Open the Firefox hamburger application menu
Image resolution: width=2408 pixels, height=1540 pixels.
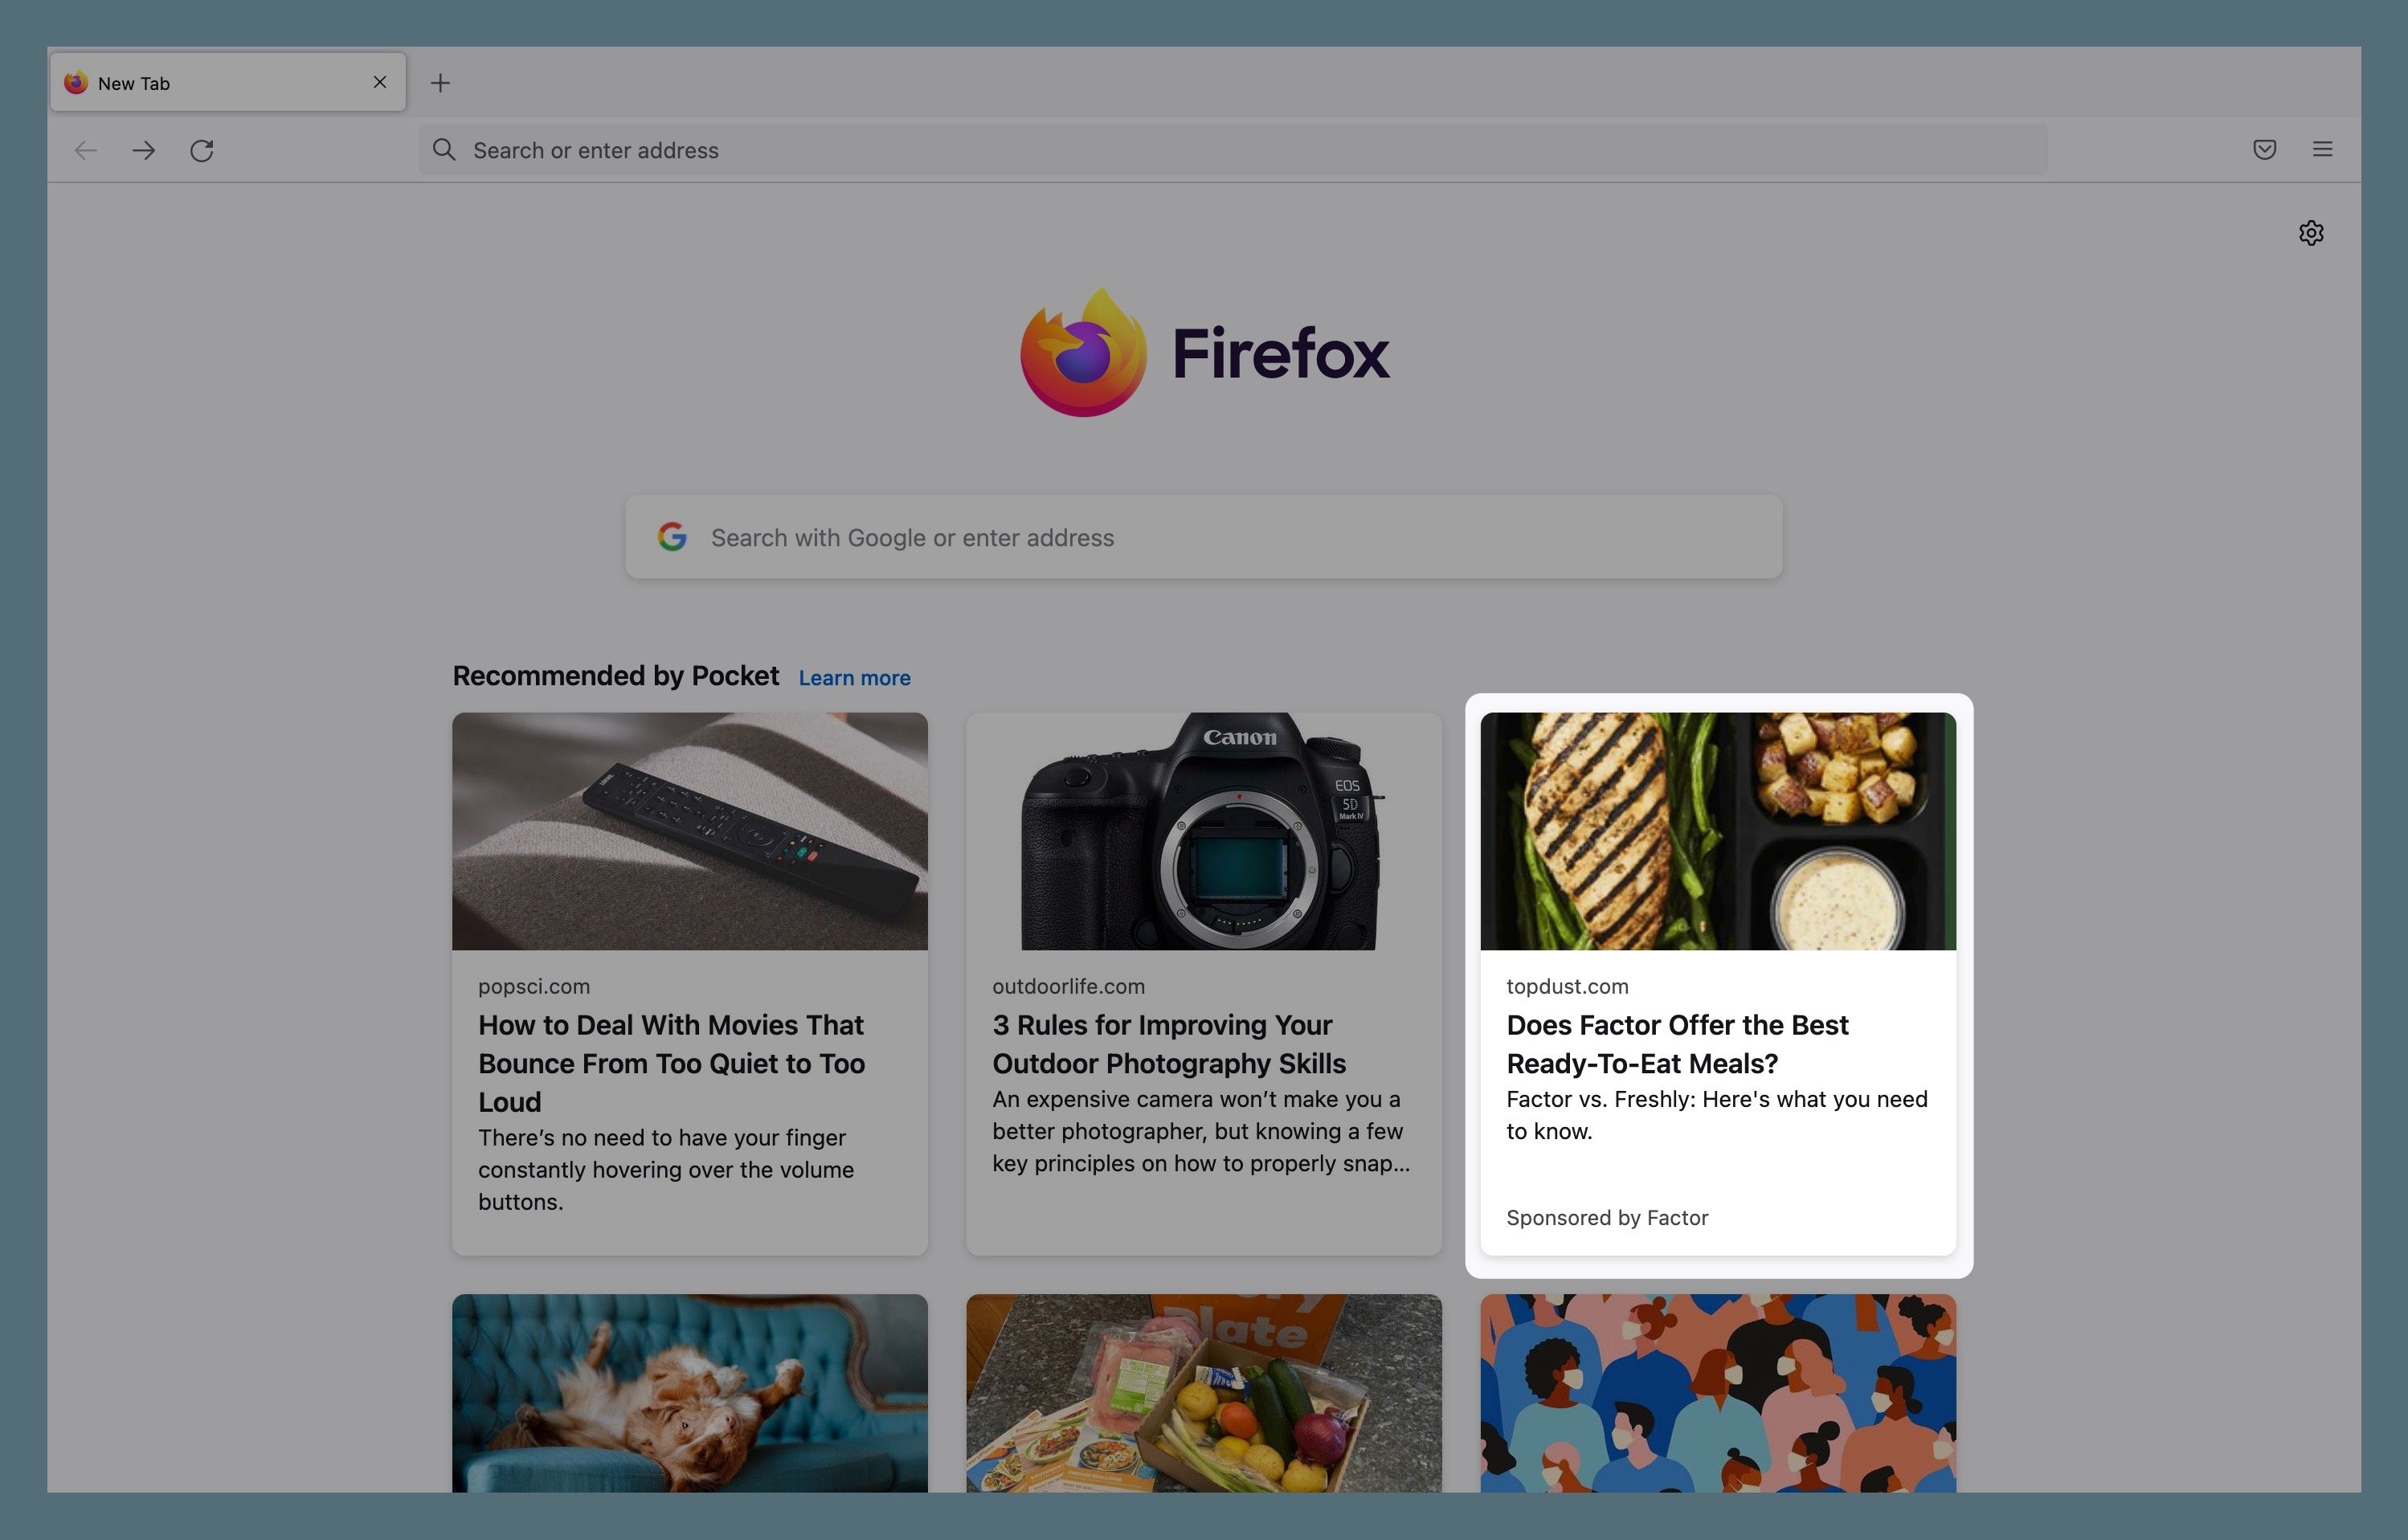[2323, 149]
